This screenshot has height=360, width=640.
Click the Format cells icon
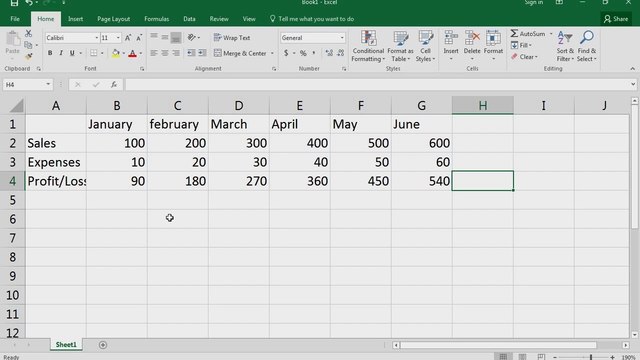coord(493,38)
